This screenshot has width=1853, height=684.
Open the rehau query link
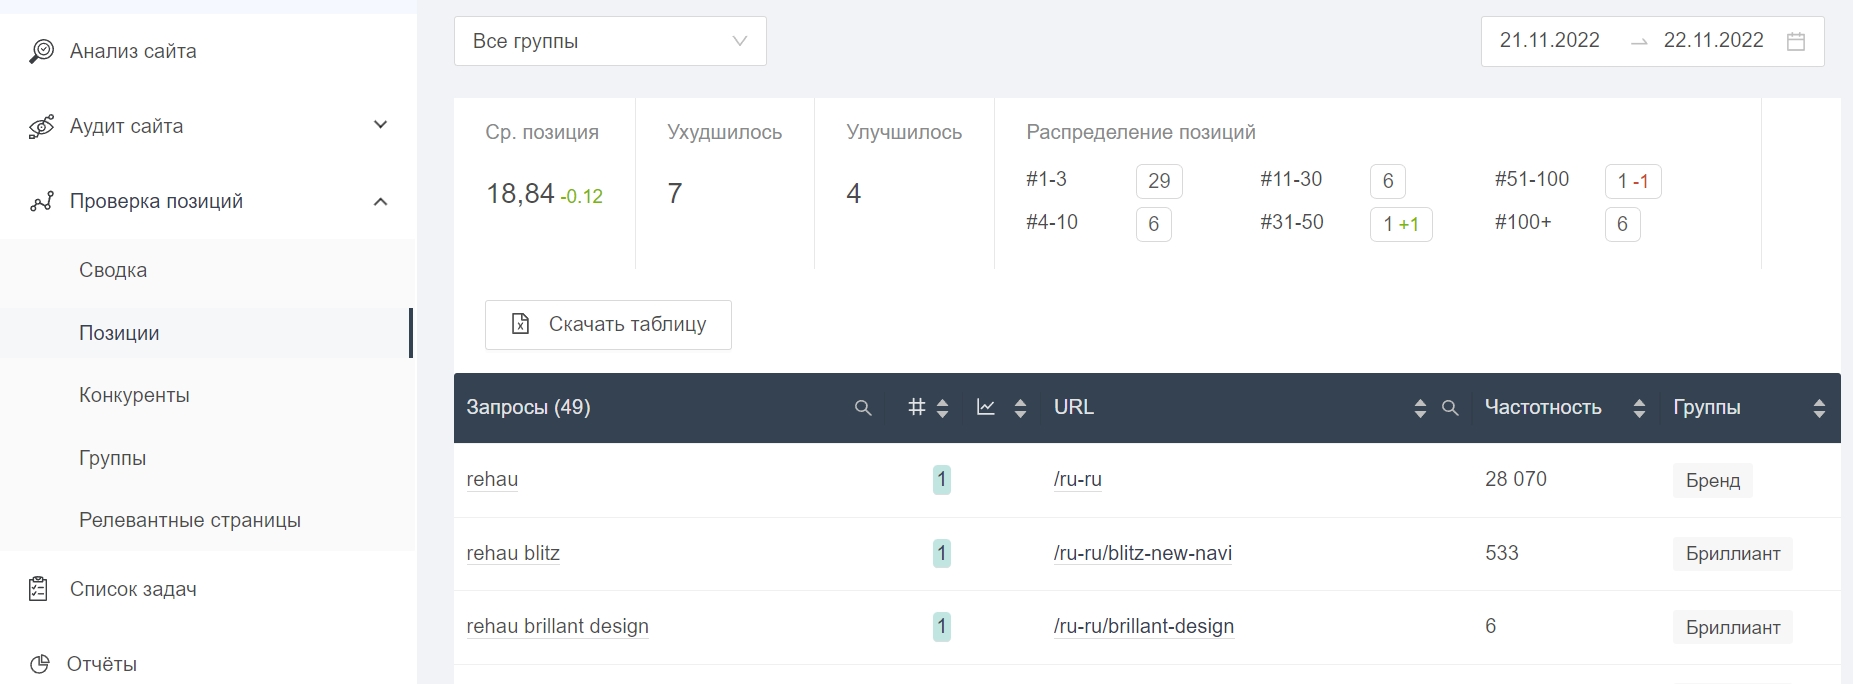[x=492, y=479]
